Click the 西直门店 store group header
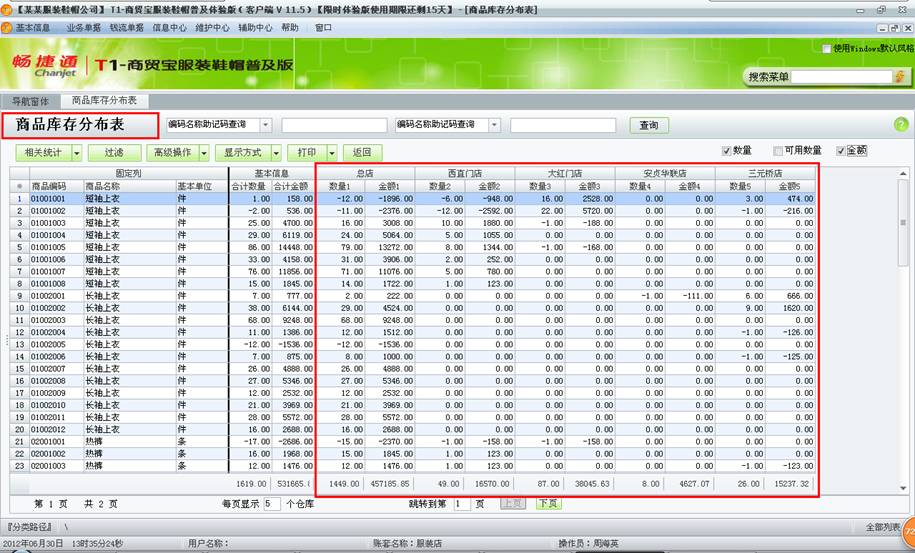Viewport: 915px width, 553px height. [x=465, y=173]
